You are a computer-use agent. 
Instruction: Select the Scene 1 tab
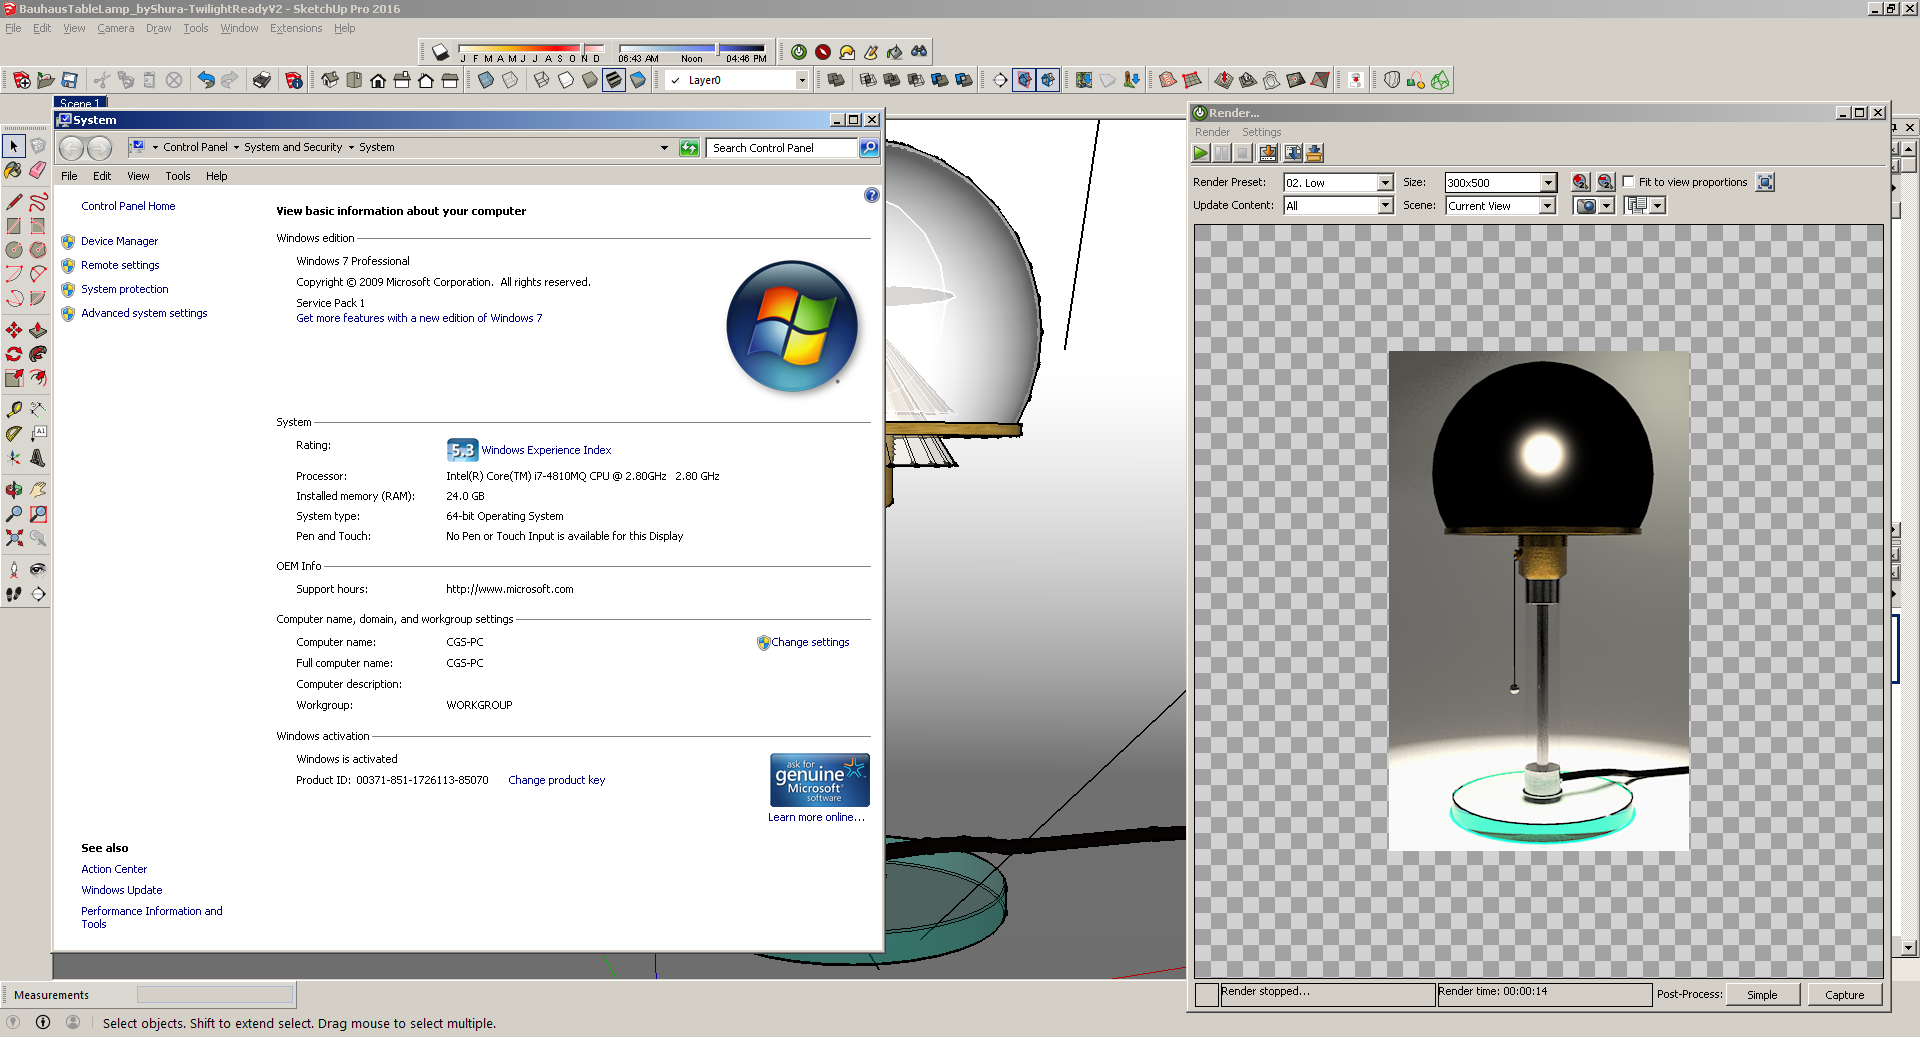tap(79, 102)
